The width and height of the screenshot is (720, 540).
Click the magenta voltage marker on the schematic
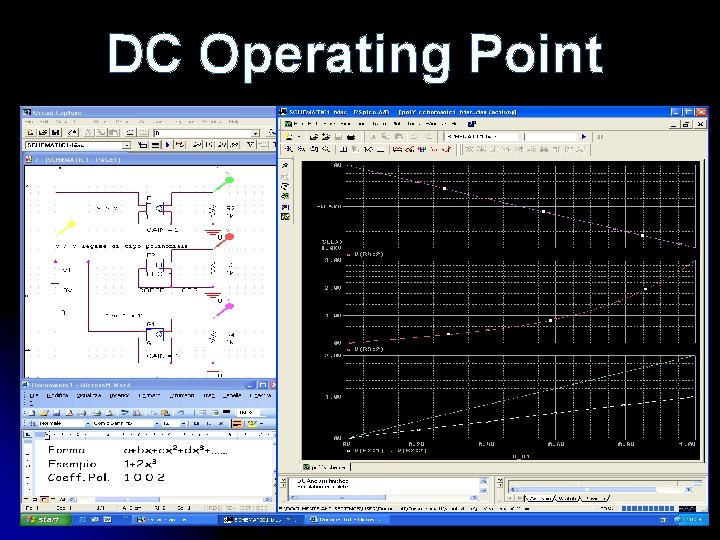click(x=225, y=310)
